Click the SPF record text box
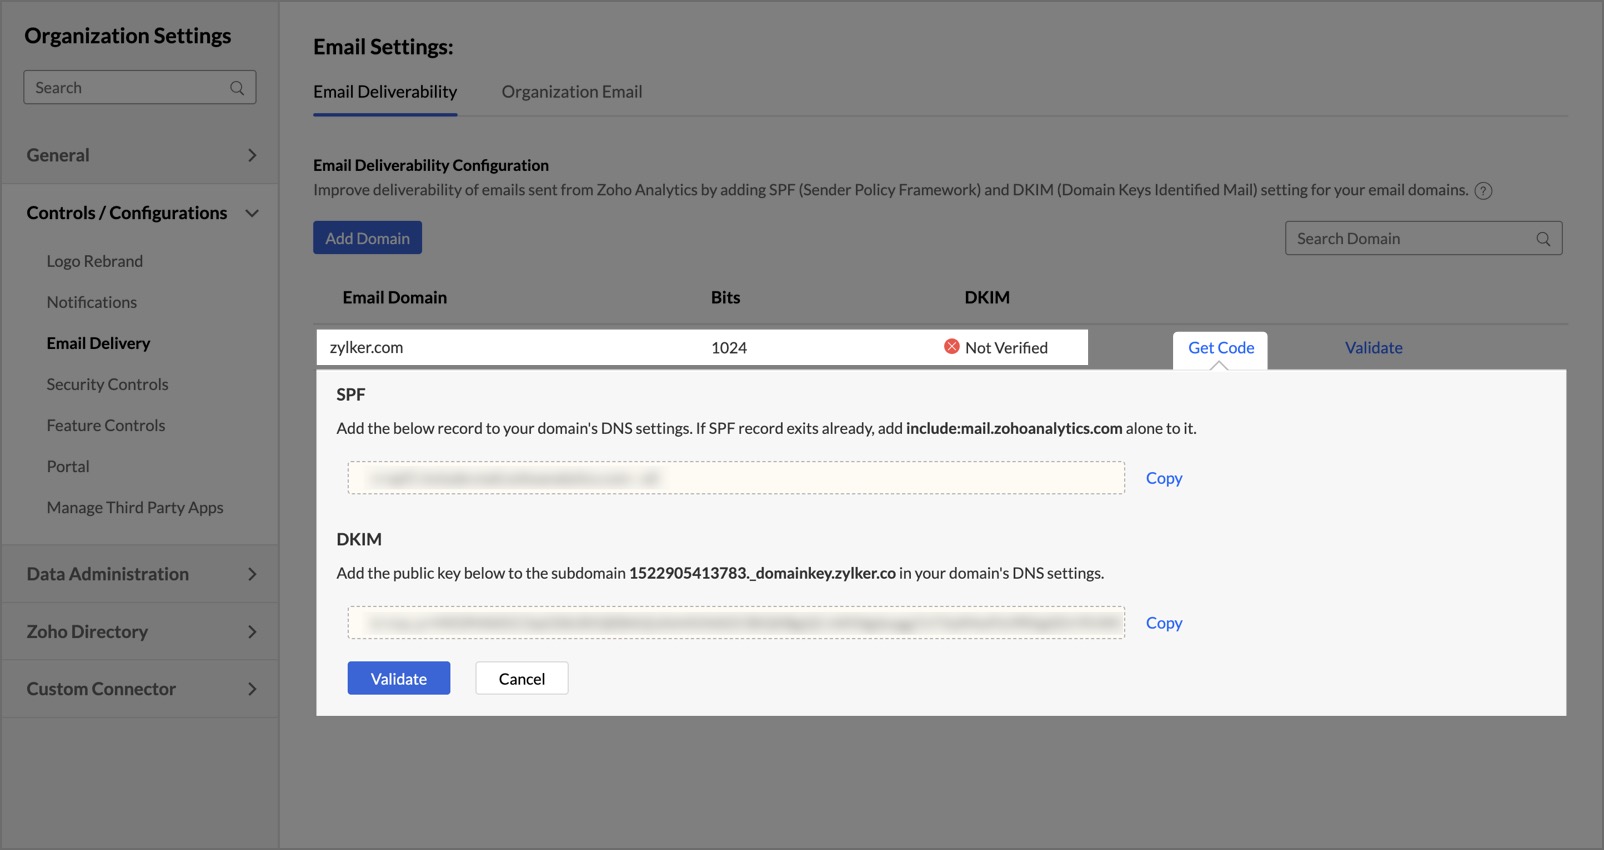The image size is (1604, 850). (x=736, y=478)
